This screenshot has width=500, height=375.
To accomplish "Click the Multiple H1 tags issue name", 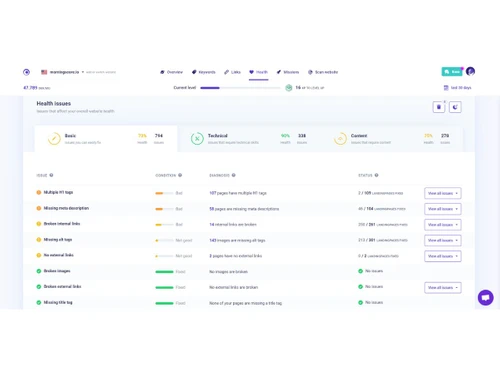I will coord(58,192).
